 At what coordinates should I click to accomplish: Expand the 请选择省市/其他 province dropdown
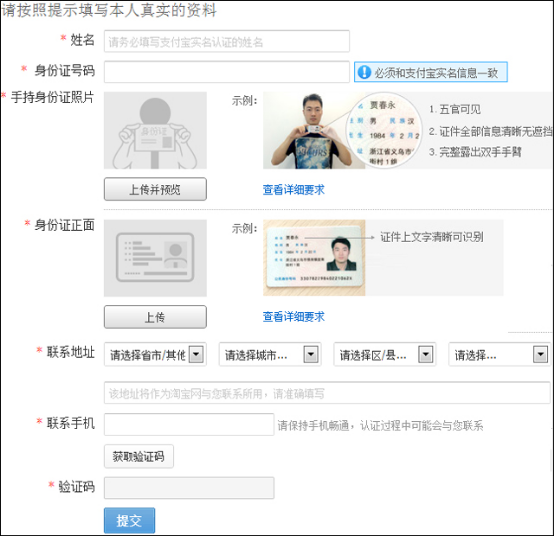click(x=155, y=354)
